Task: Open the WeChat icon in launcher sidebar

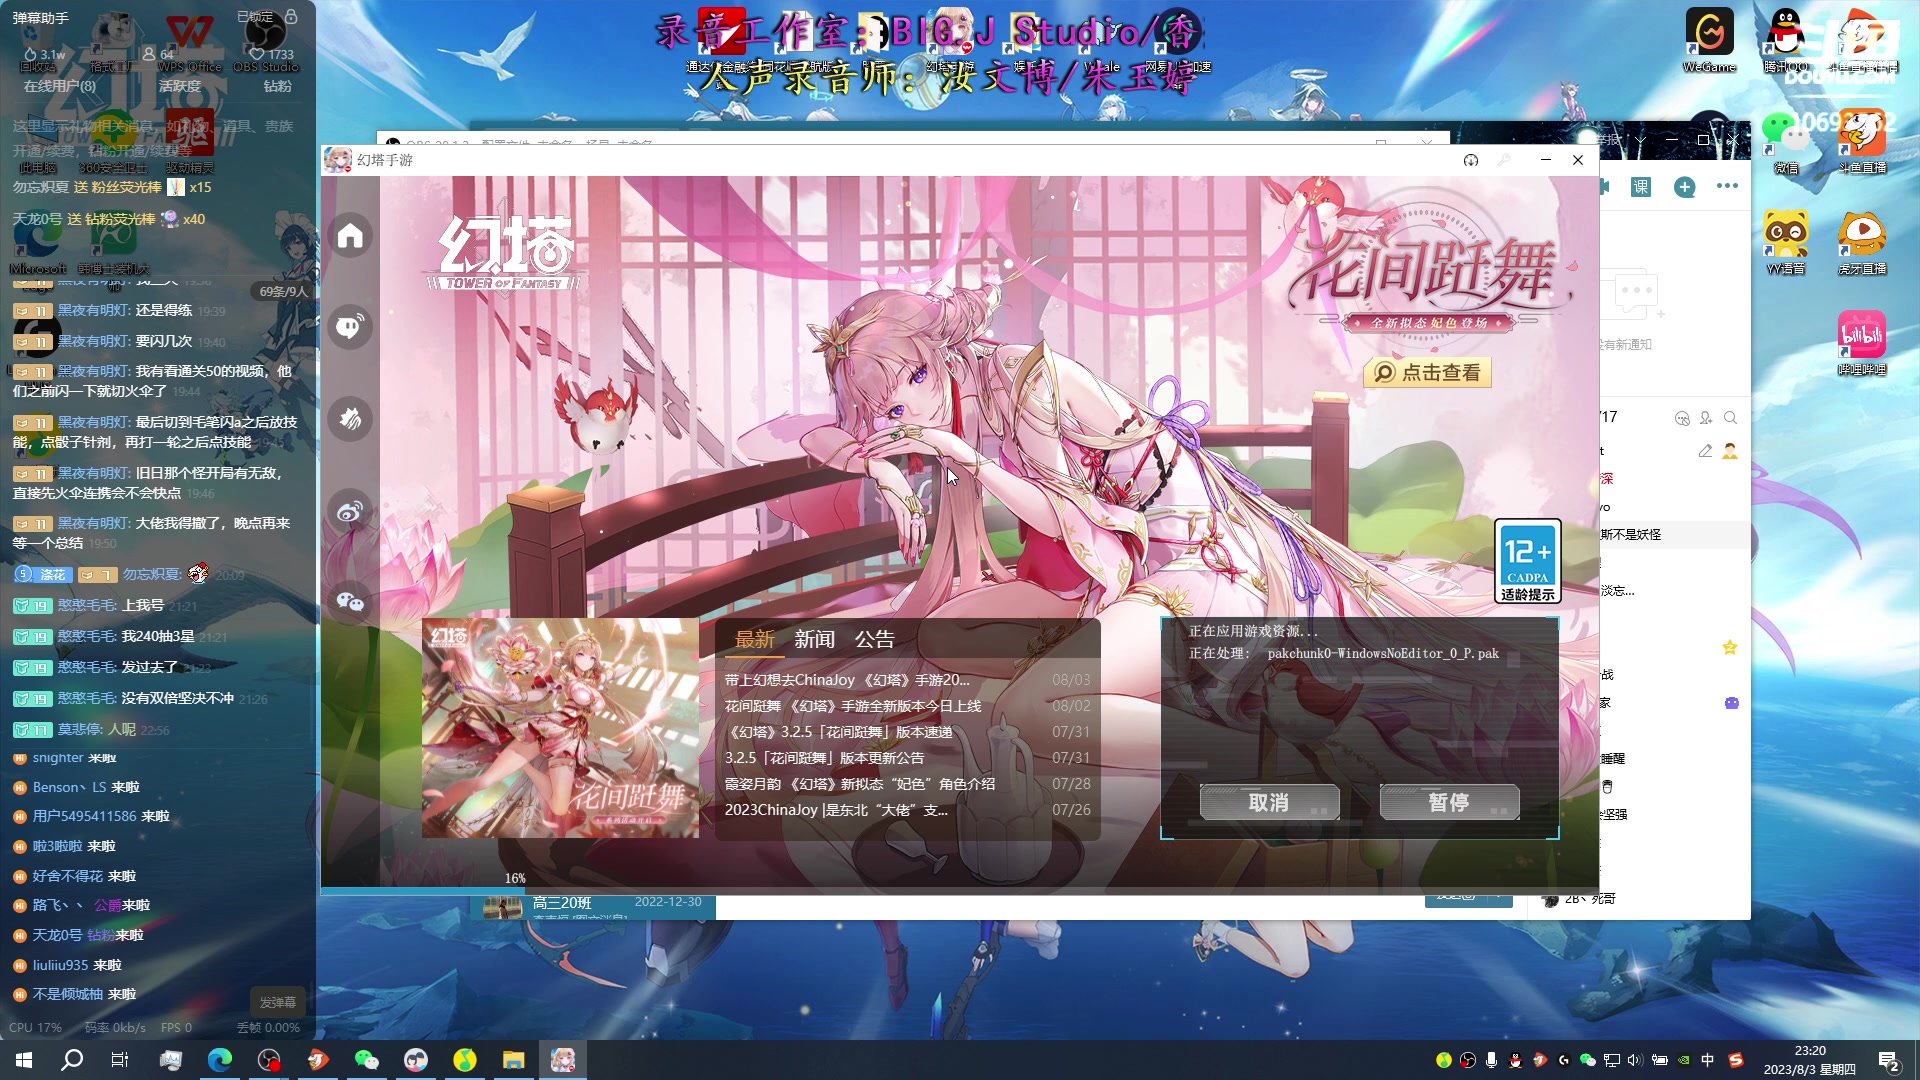Action: (x=350, y=601)
